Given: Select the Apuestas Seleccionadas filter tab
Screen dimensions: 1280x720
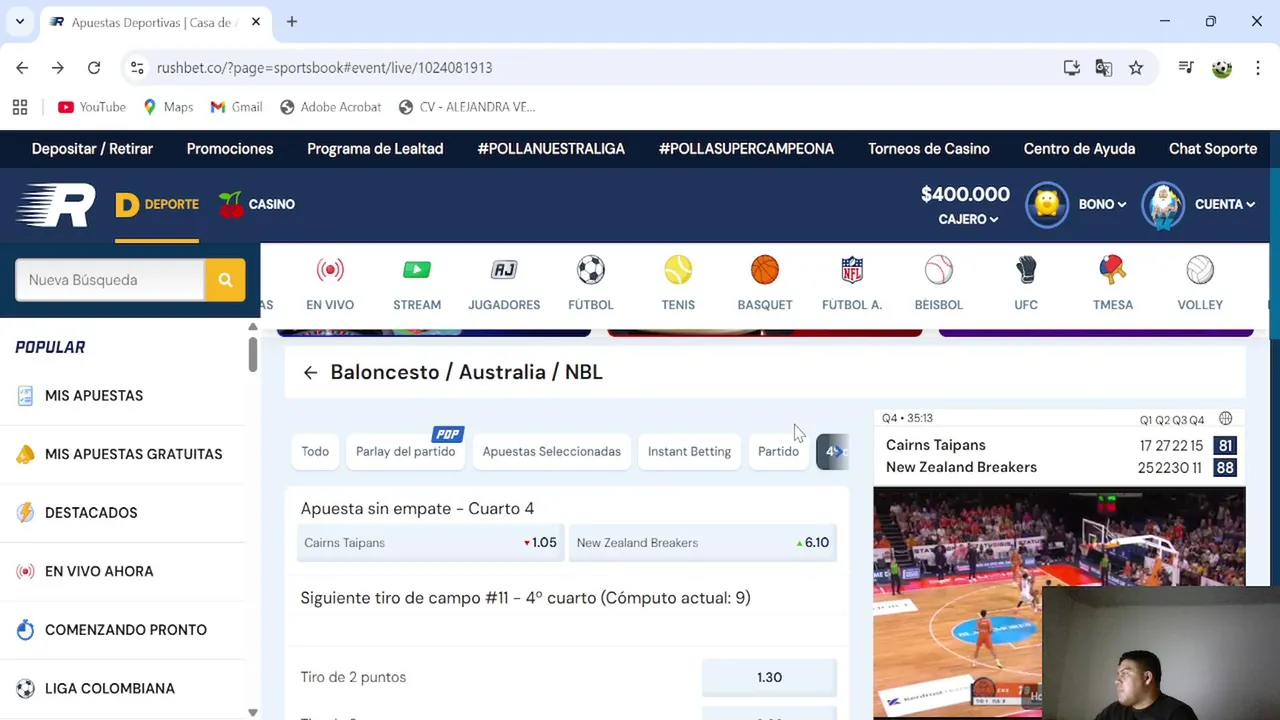Looking at the screenshot, I should pos(552,452).
